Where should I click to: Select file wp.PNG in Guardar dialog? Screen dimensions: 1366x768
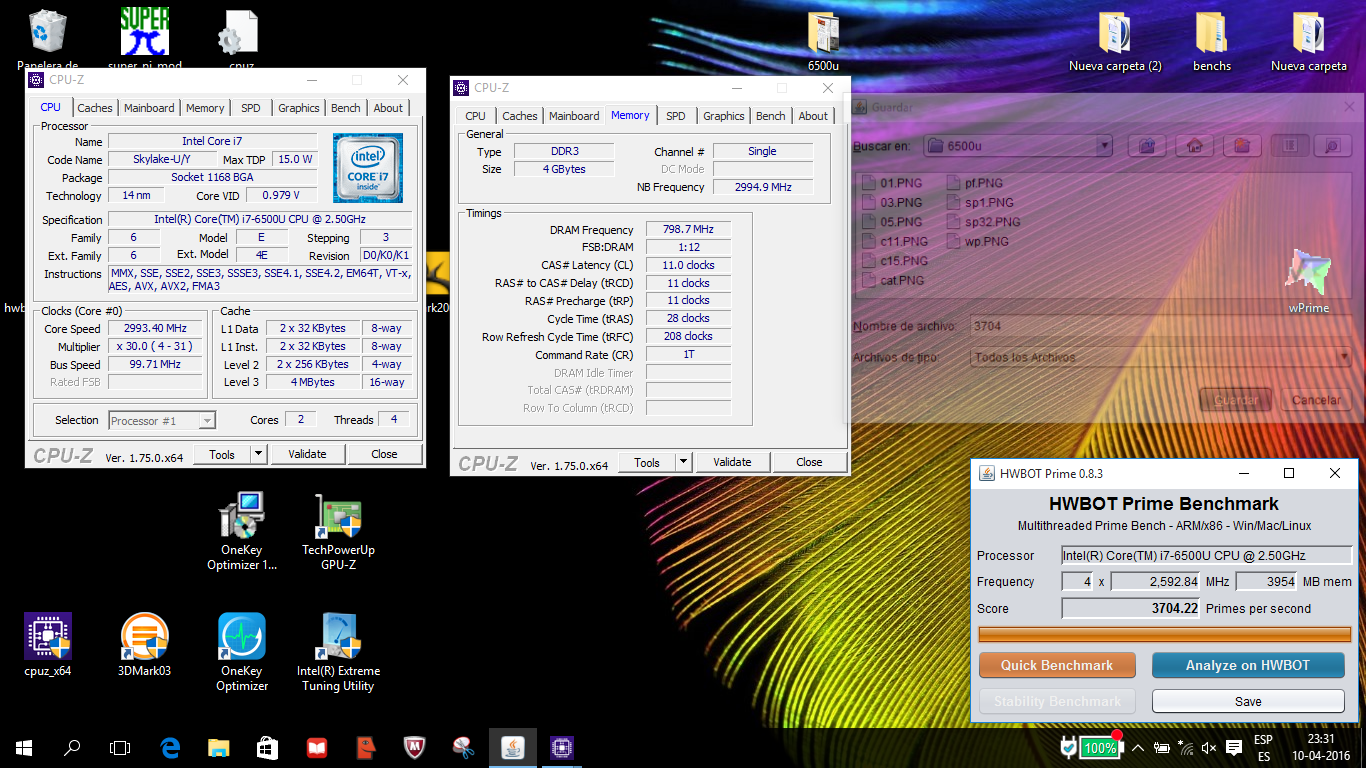tap(978, 241)
